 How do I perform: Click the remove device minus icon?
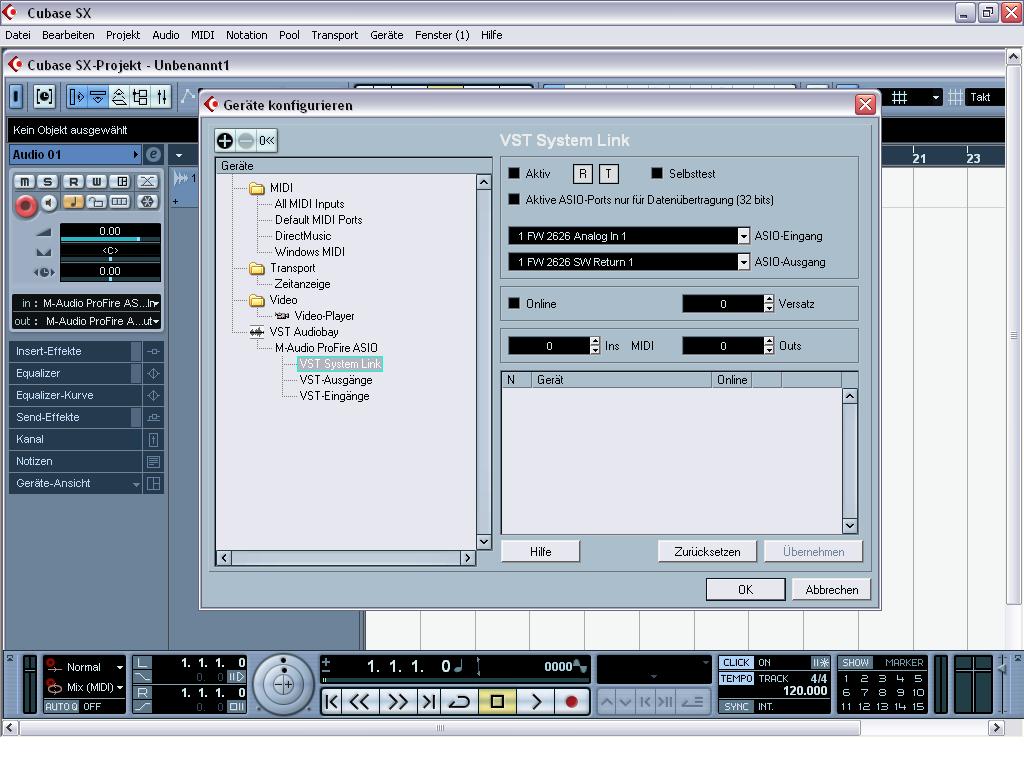(246, 140)
